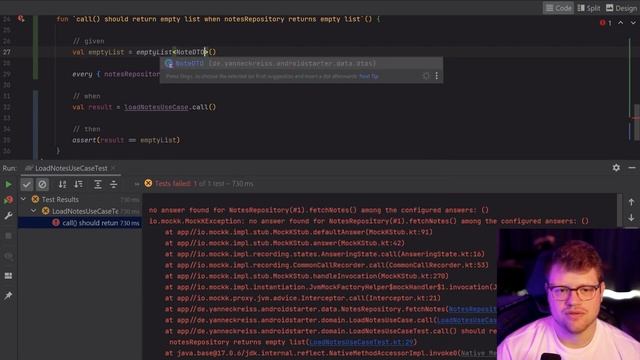The height and width of the screenshot is (360, 640).
Task: Jump down the stack trace arrow
Action: pyautogui.click(x=631, y=218)
